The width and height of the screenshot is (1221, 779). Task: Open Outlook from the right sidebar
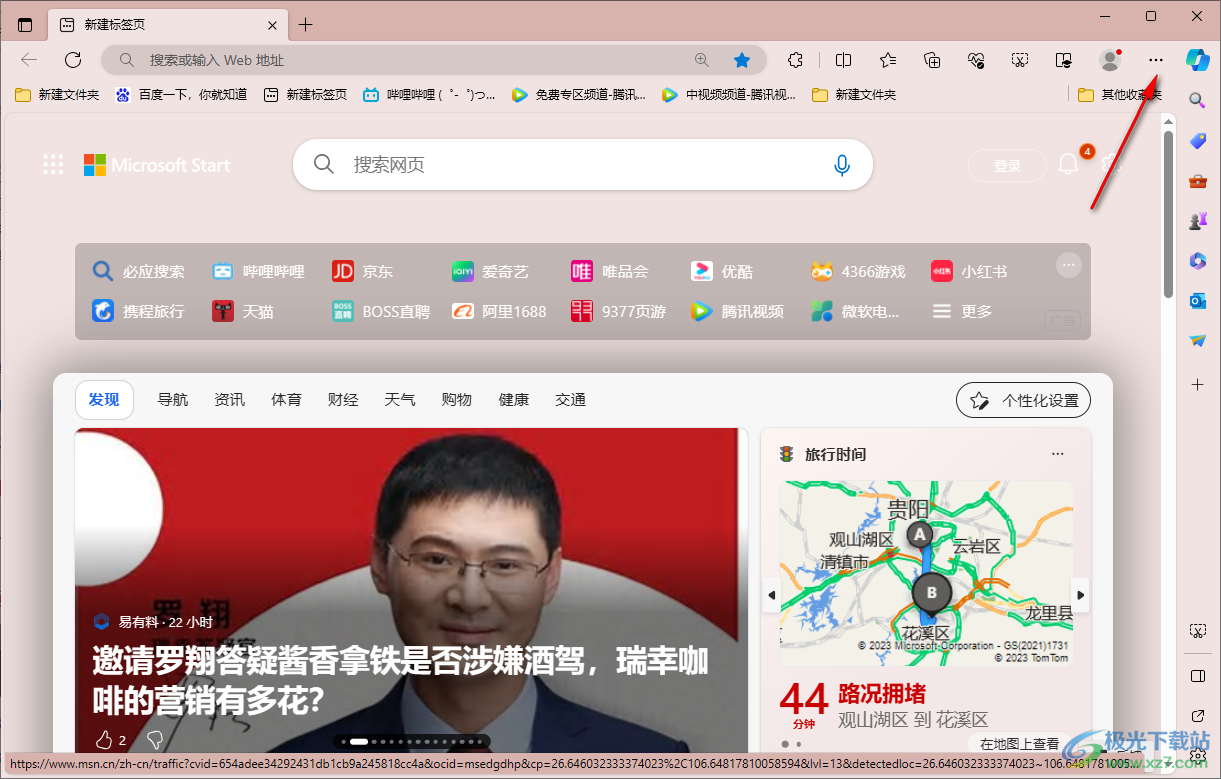pyautogui.click(x=1197, y=299)
